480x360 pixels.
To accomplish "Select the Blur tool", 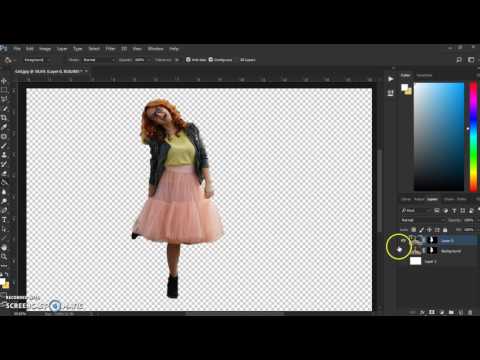I will pyautogui.click(x=4, y=192).
